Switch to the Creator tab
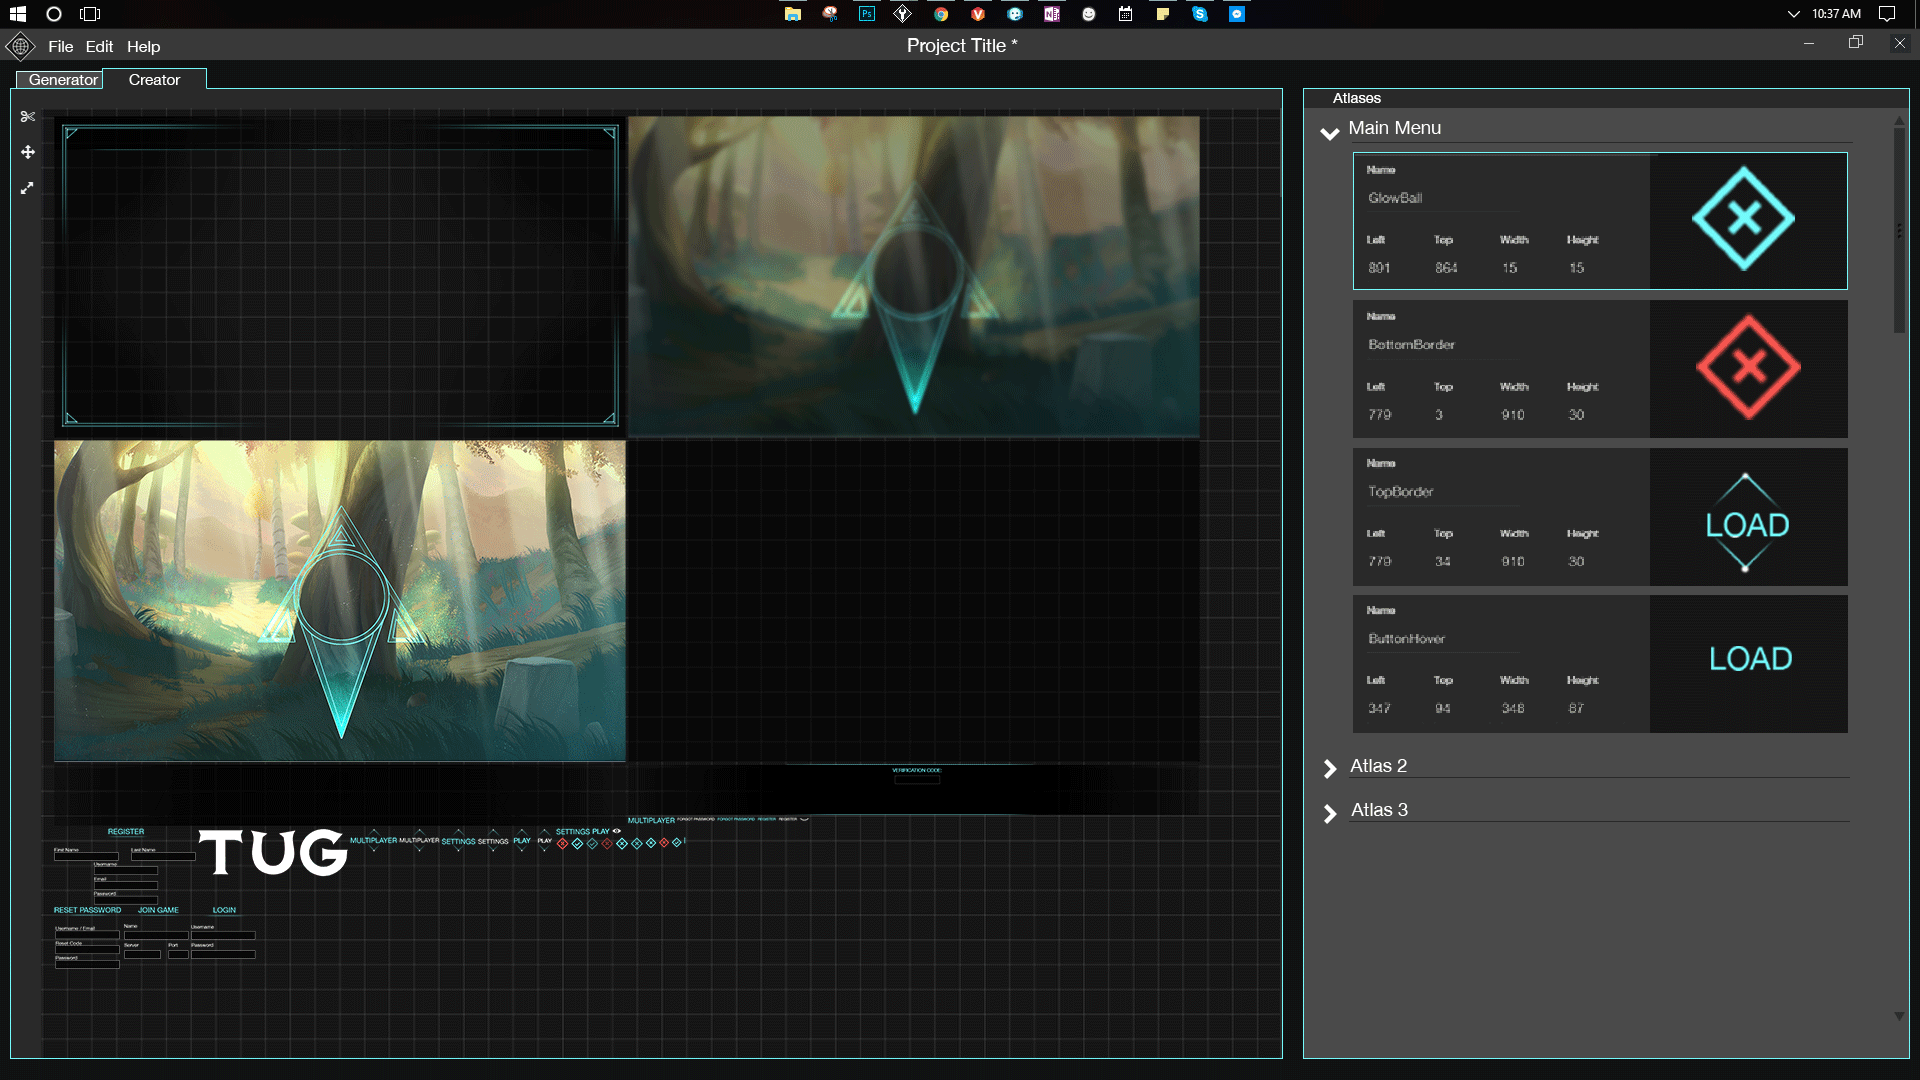The width and height of the screenshot is (1920, 1080). coord(154,80)
